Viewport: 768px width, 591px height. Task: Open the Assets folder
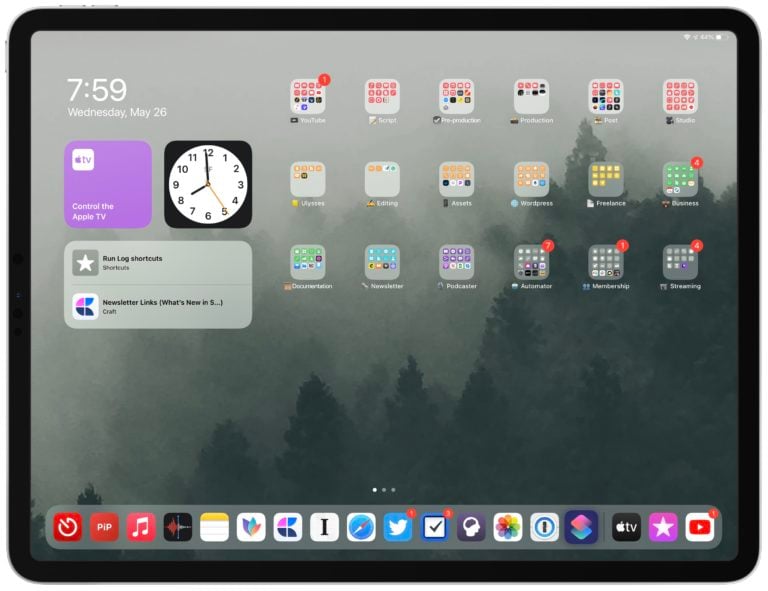click(x=456, y=179)
